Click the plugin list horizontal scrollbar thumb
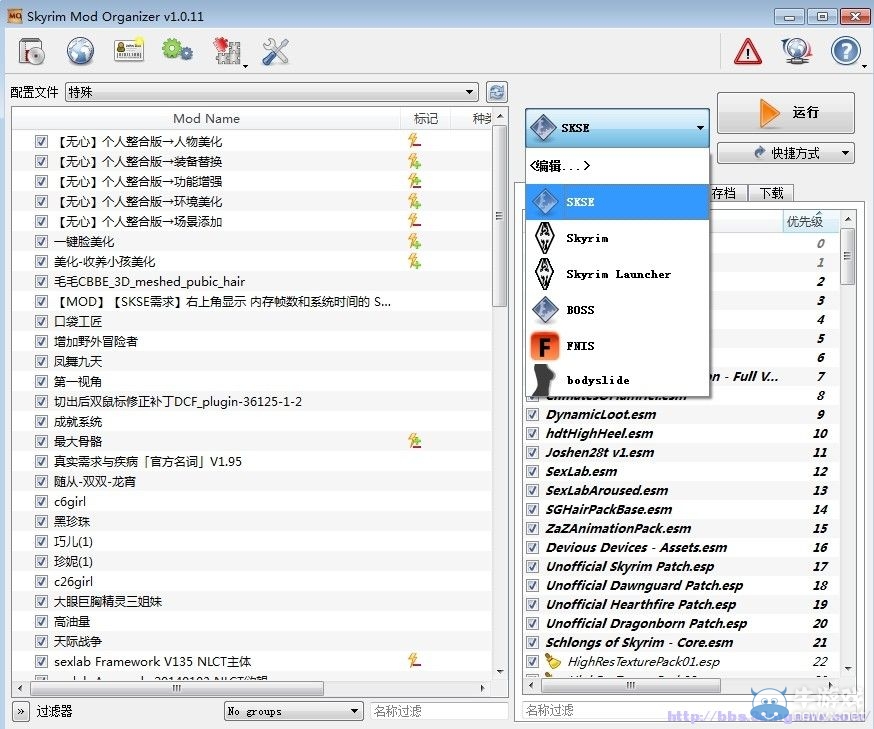This screenshot has width=874, height=729. tap(630, 685)
